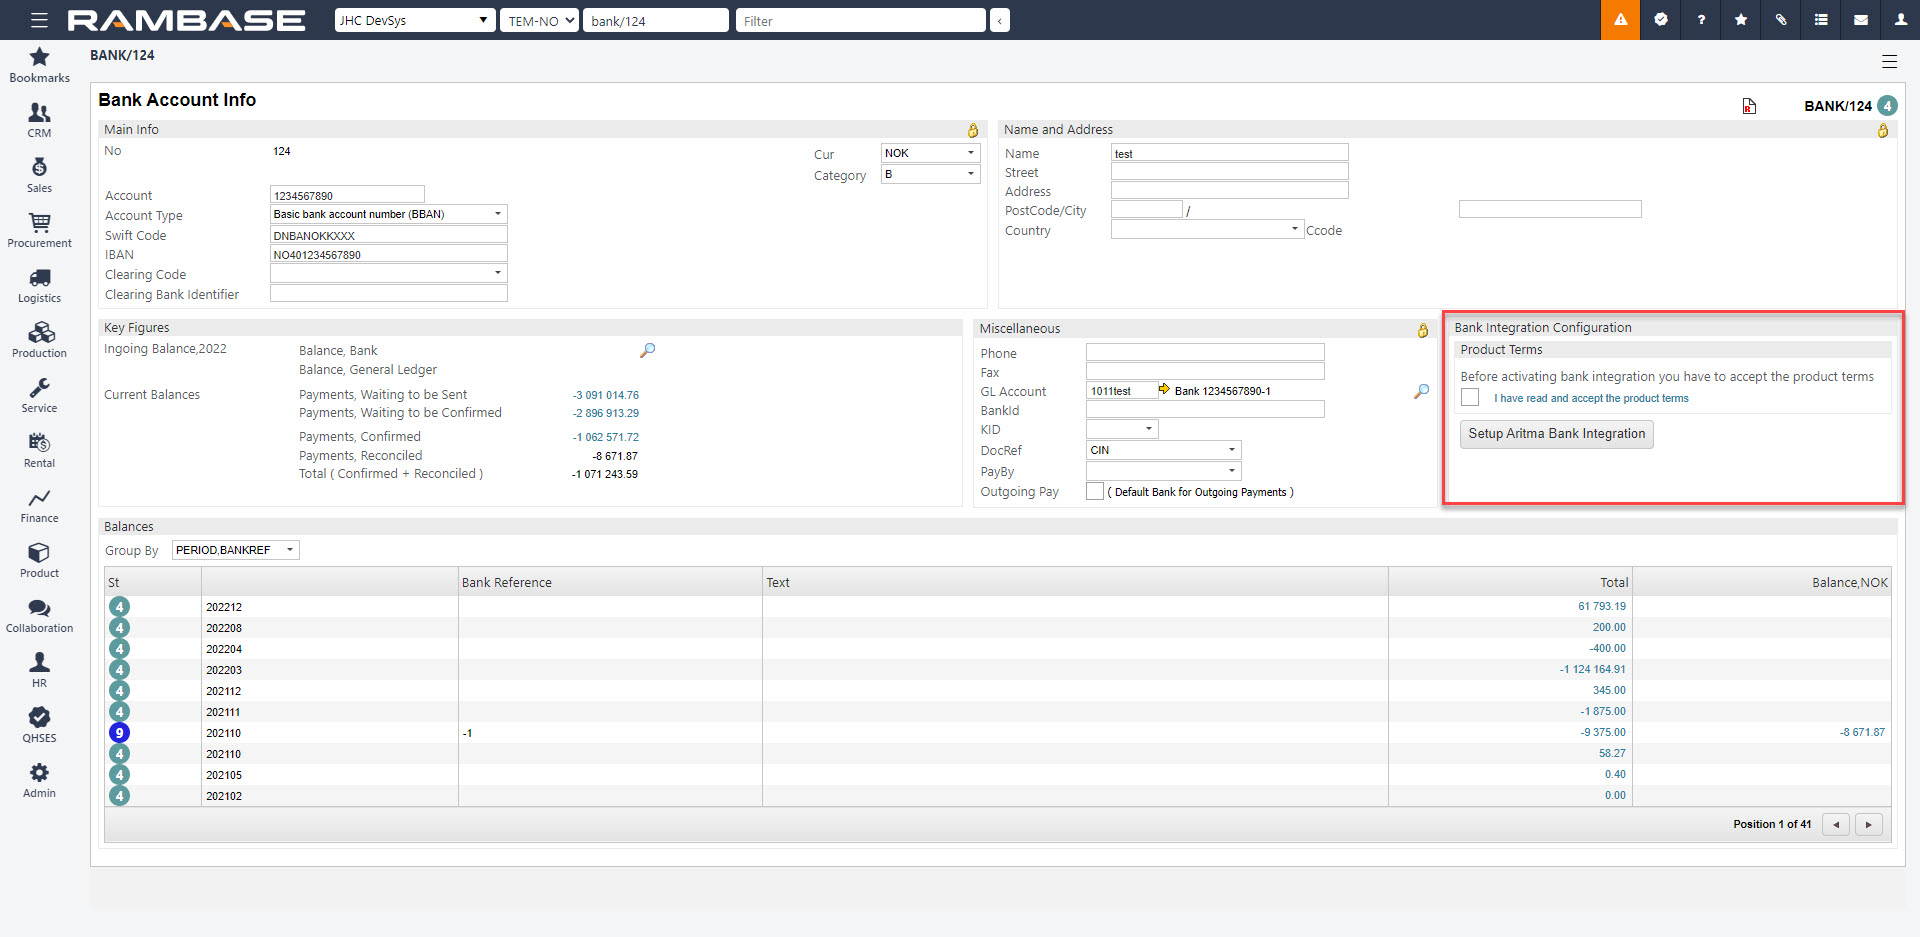Open Product module
The image size is (1920, 937).
39,560
